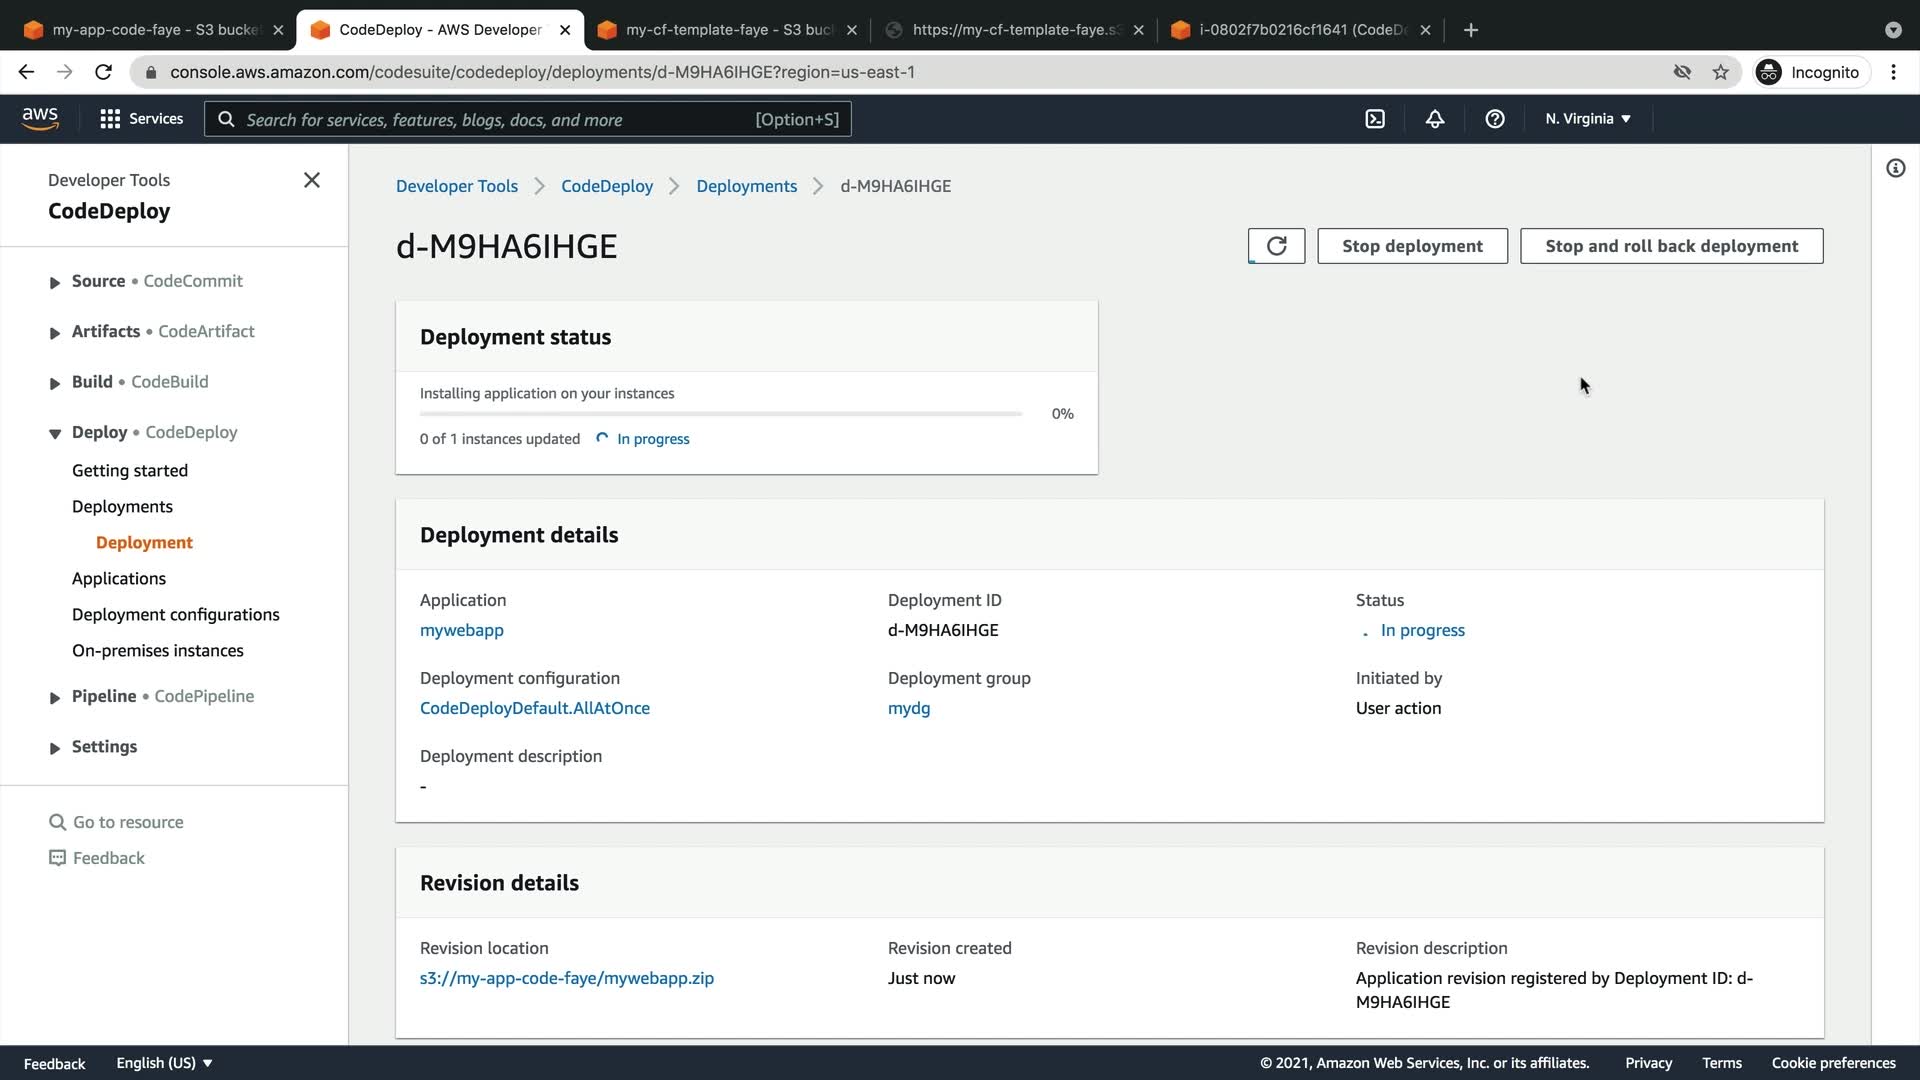Open the N. Virginia region dropdown
The width and height of the screenshot is (1920, 1080).
(1587, 119)
